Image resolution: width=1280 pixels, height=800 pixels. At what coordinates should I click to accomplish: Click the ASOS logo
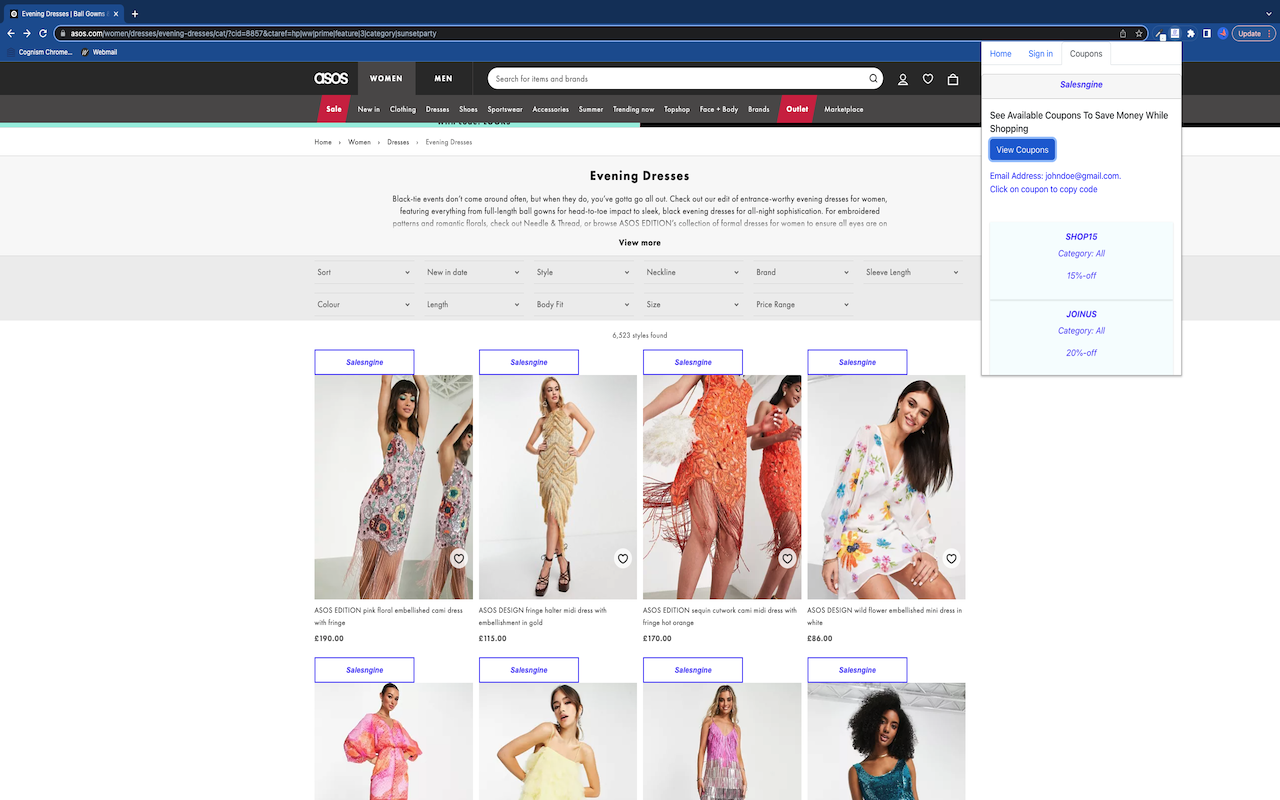(331, 78)
